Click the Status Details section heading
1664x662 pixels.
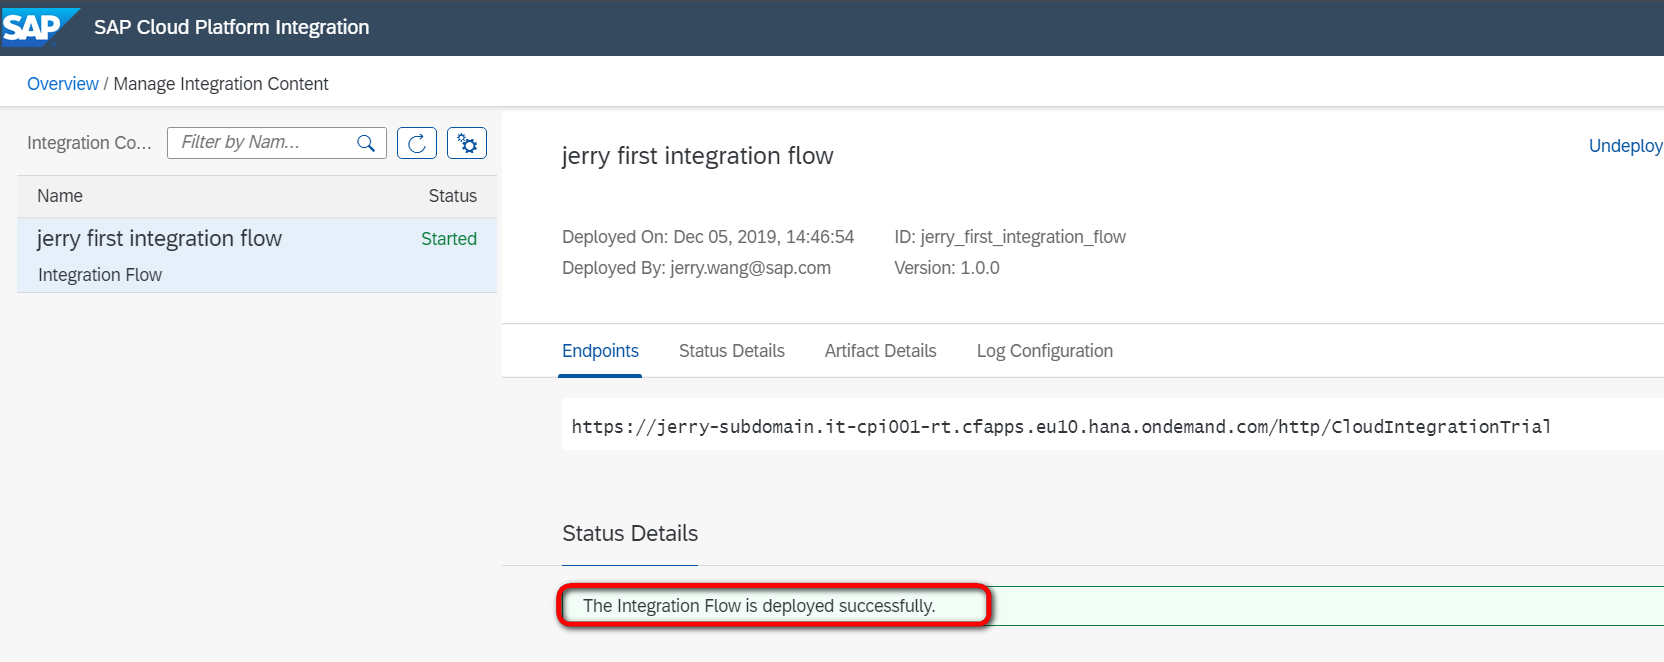[x=630, y=534]
